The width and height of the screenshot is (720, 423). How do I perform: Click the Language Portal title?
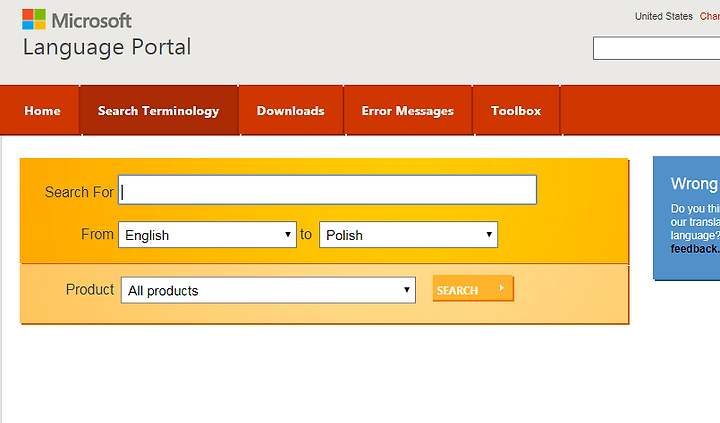107,47
